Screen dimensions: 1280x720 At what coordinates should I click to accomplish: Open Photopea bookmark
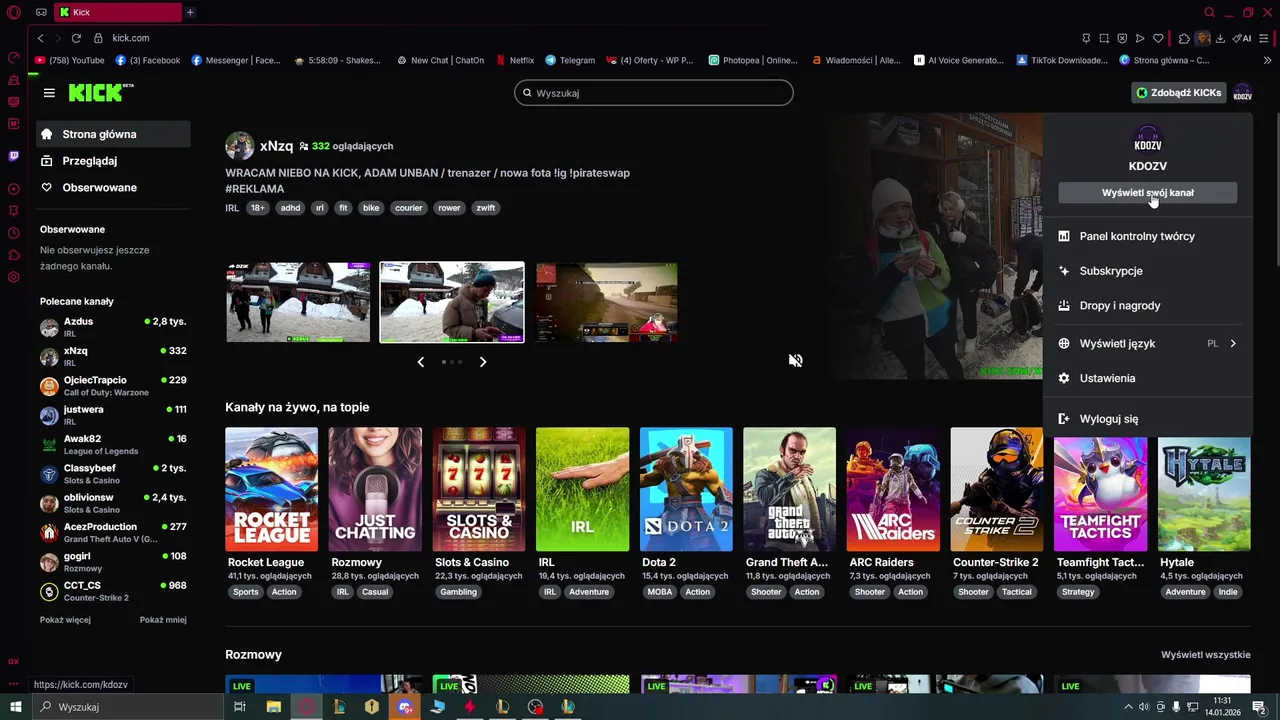tap(753, 60)
